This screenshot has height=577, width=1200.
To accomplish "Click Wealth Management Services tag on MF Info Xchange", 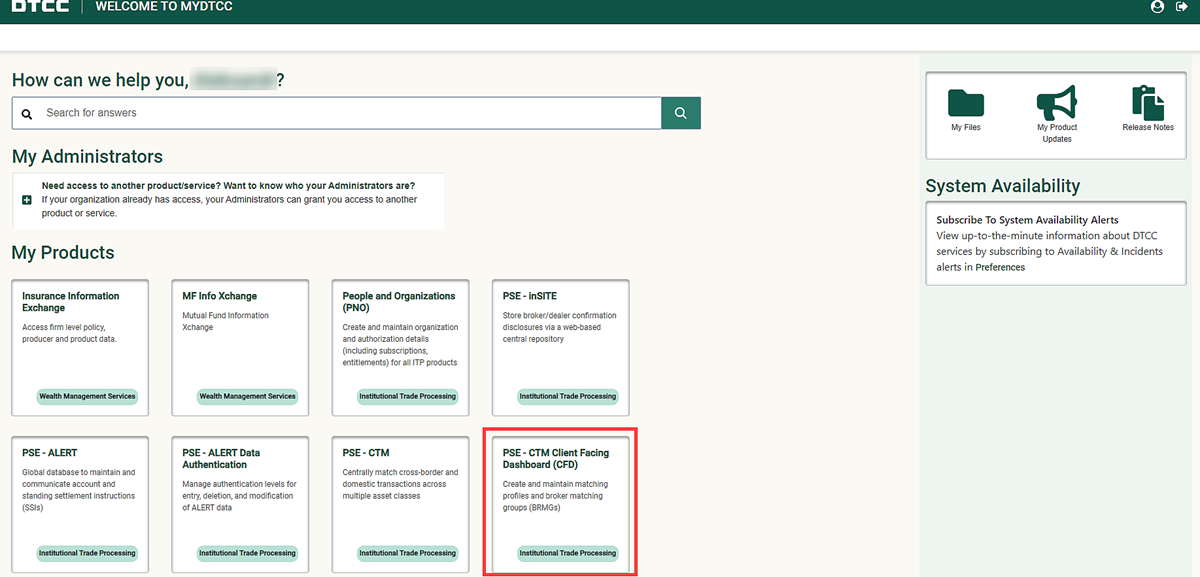I will tap(247, 396).
